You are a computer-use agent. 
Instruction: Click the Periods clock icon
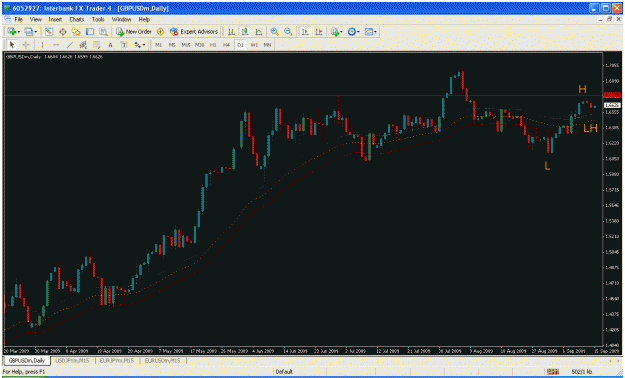click(x=352, y=32)
